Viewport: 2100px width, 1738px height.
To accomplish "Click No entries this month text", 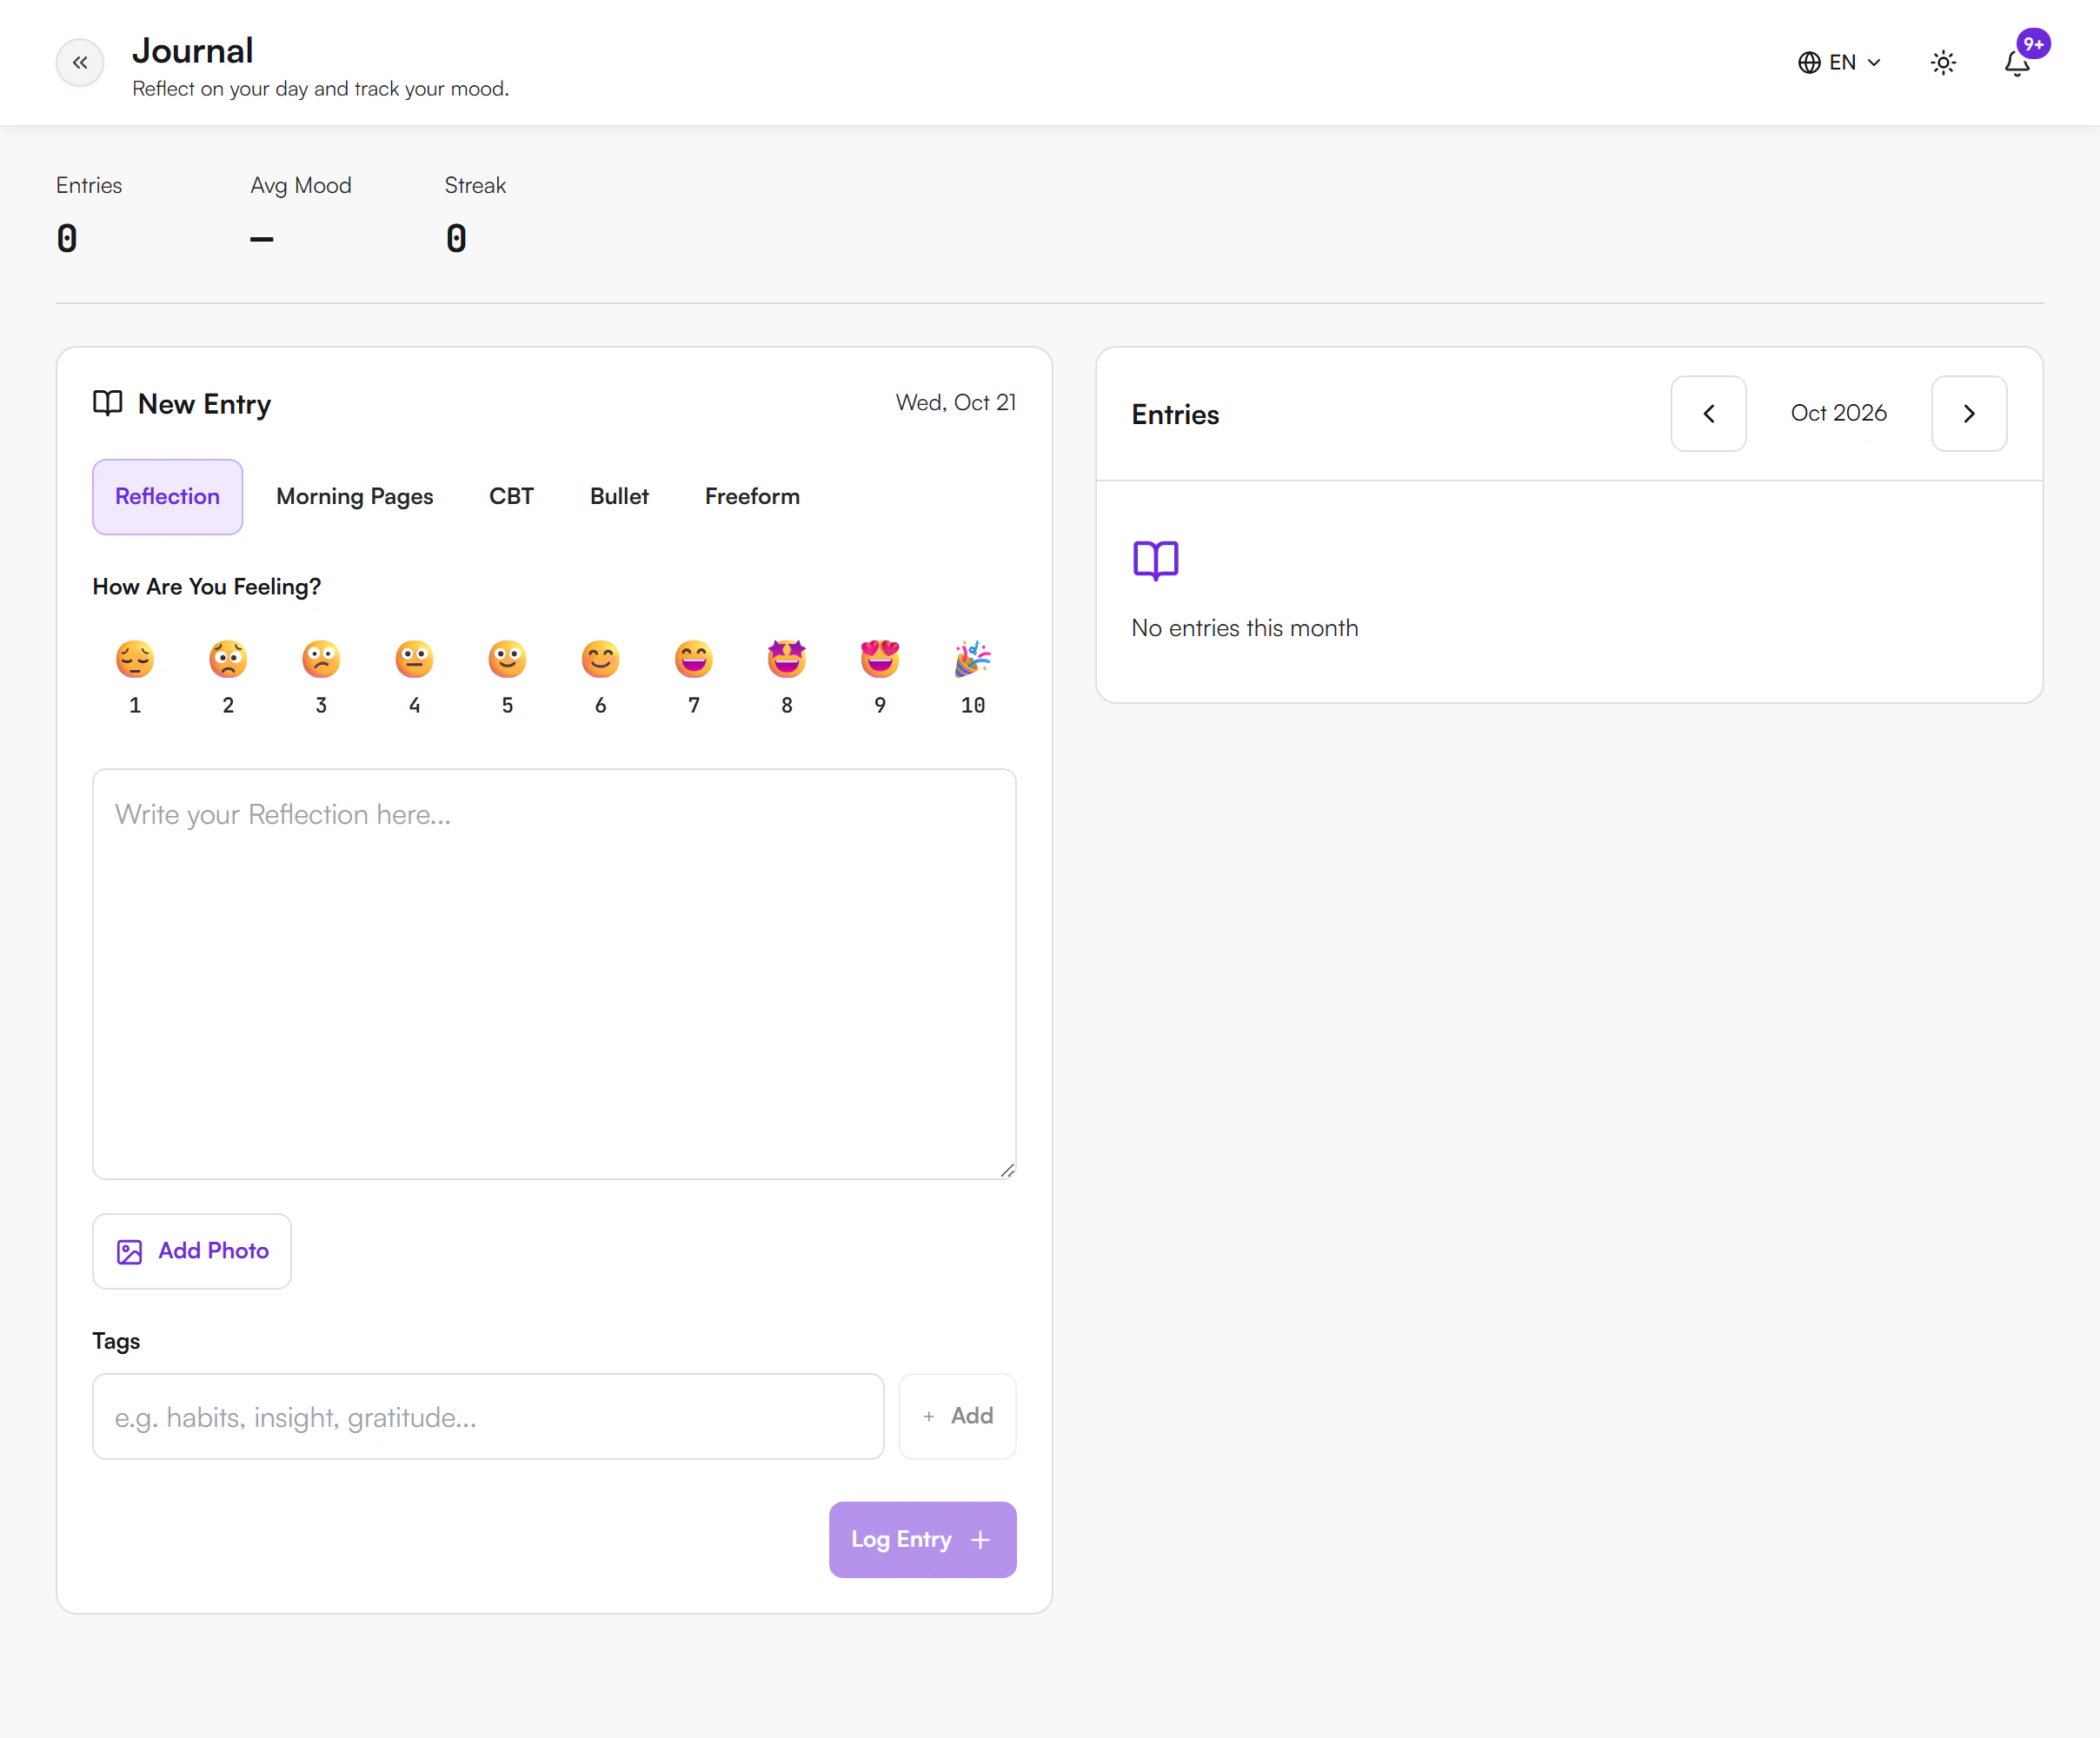I will (1244, 628).
